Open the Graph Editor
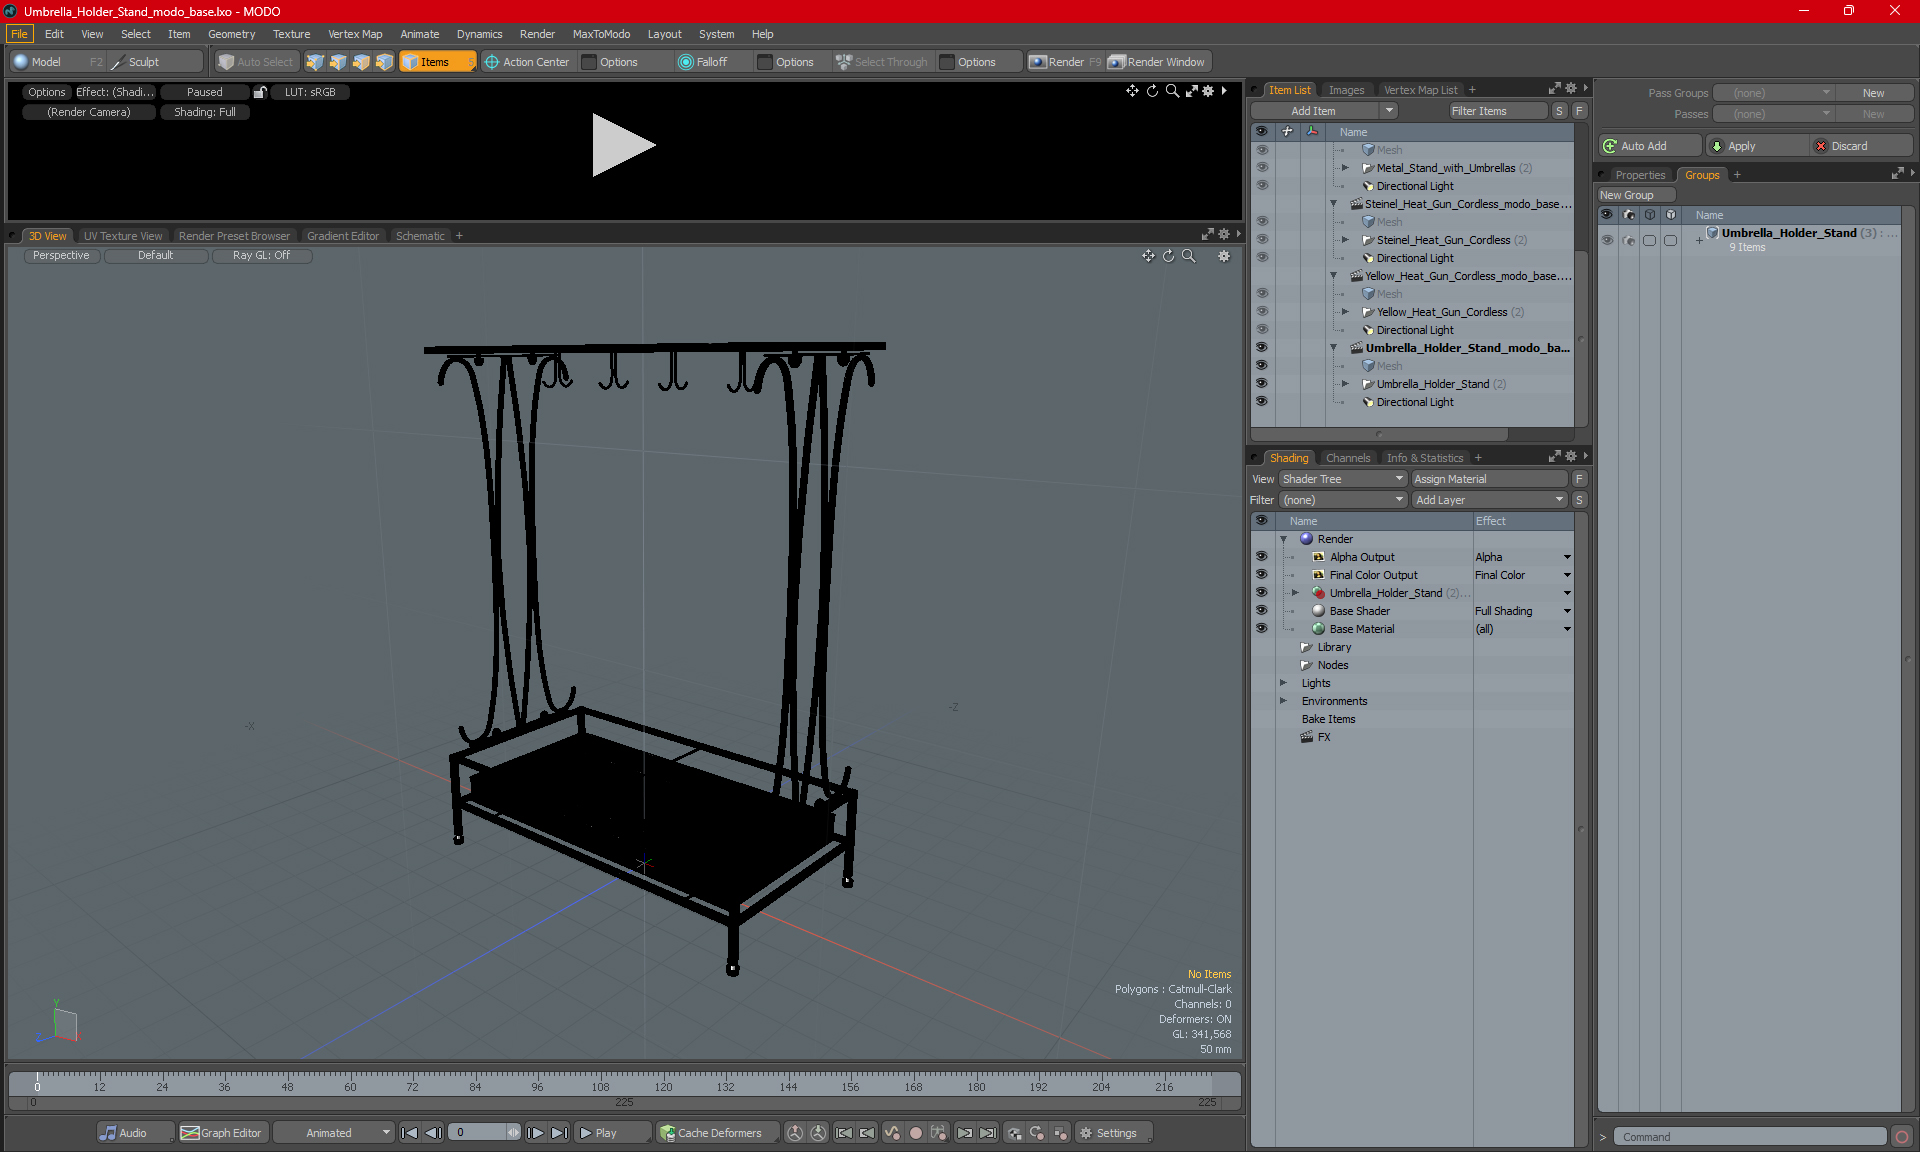This screenshot has height=1152, width=1920. tap(222, 1133)
